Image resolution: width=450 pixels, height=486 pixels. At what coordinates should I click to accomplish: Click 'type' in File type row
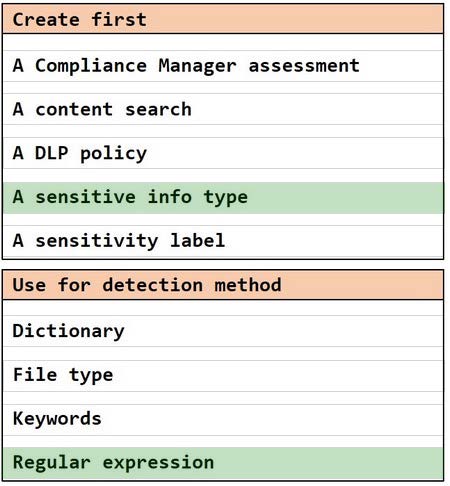point(91,376)
